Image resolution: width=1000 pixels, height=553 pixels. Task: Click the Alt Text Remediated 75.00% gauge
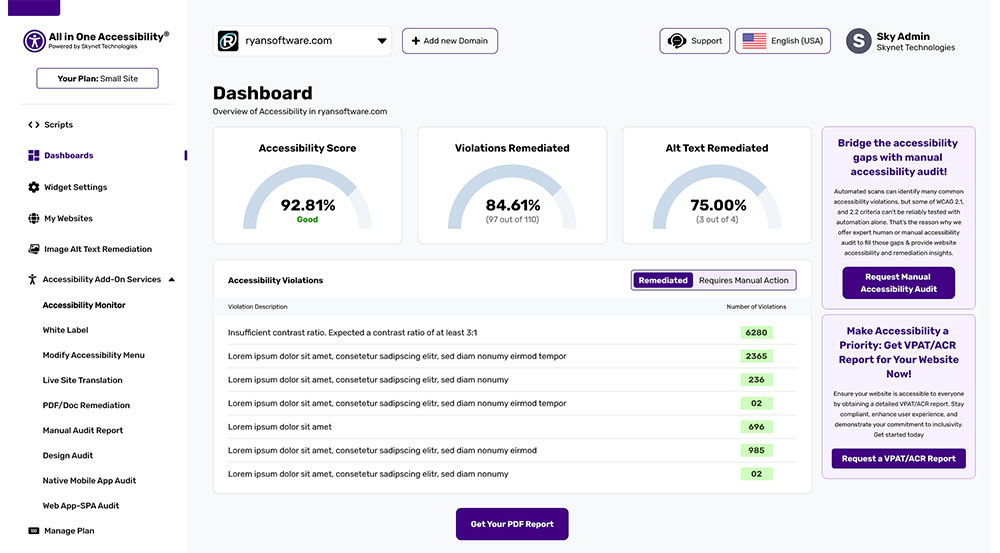click(x=717, y=198)
